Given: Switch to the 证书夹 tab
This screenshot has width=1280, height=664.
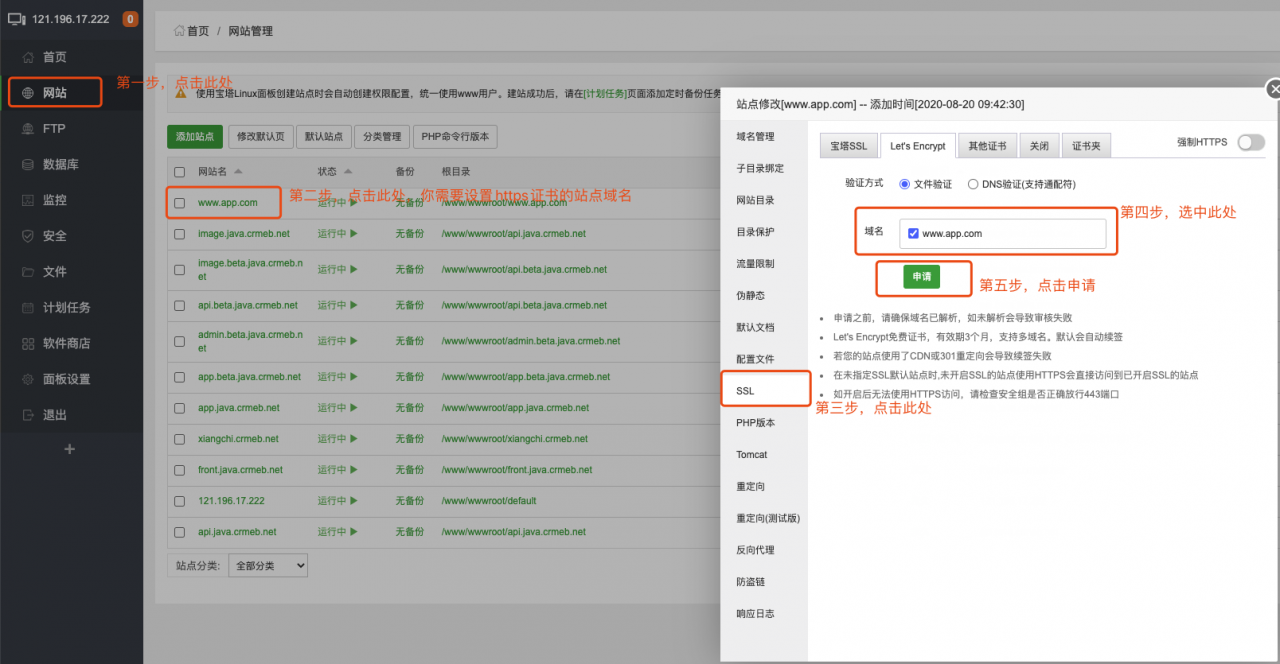Looking at the screenshot, I should (x=1086, y=146).
